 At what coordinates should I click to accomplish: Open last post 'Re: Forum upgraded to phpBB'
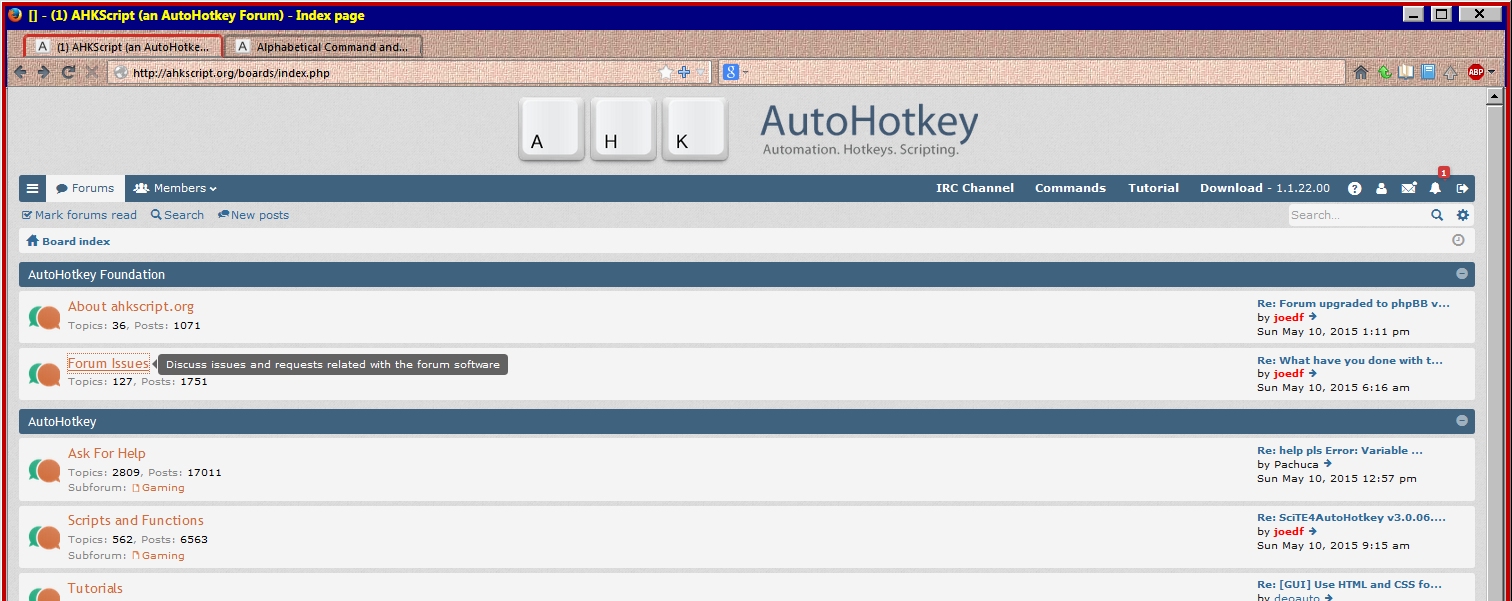point(1353,303)
